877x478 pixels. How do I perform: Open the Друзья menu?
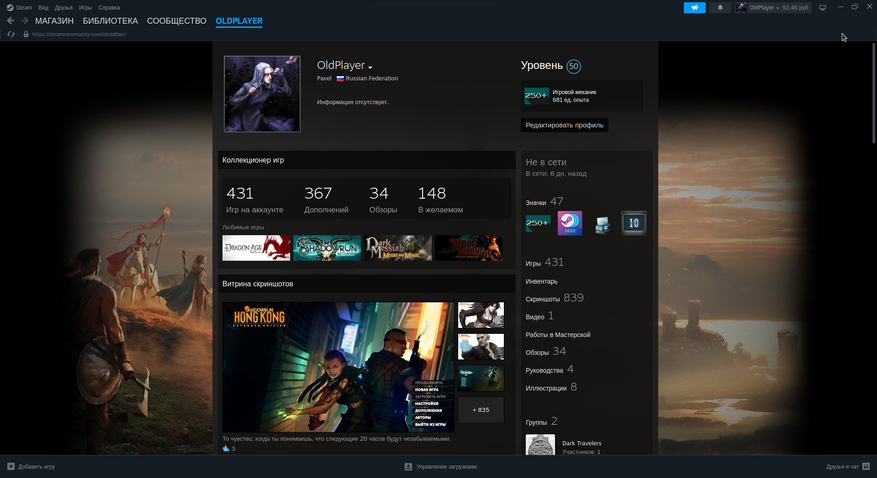pos(63,8)
